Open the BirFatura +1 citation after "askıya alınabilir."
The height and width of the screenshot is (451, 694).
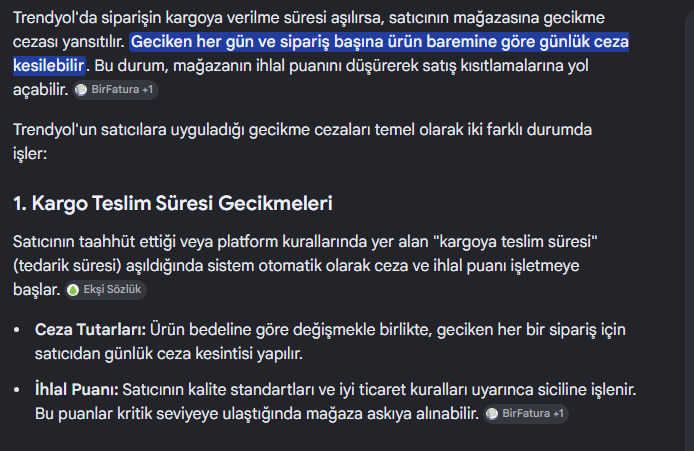pyautogui.click(x=526, y=414)
